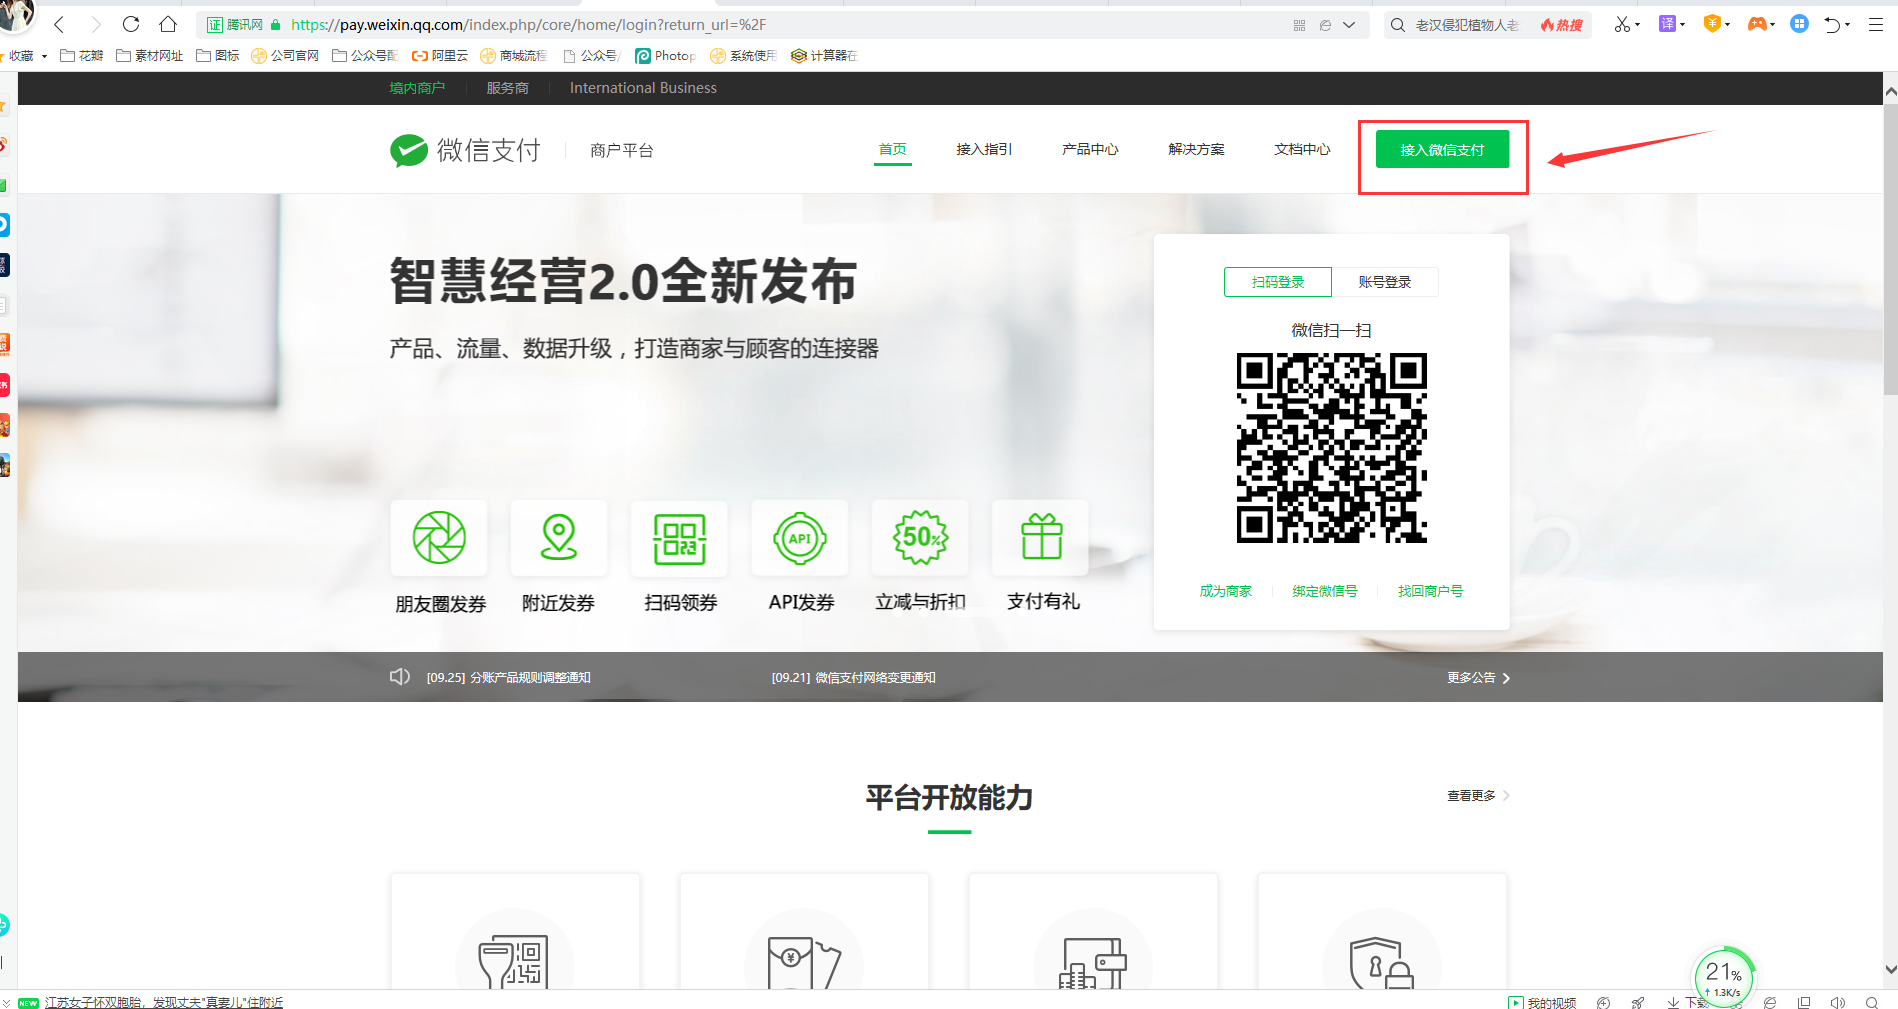The image size is (1898, 1009).
Task: Click the 扫码领券 QR icon
Action: pyautogui.click(x=679, y=538)
